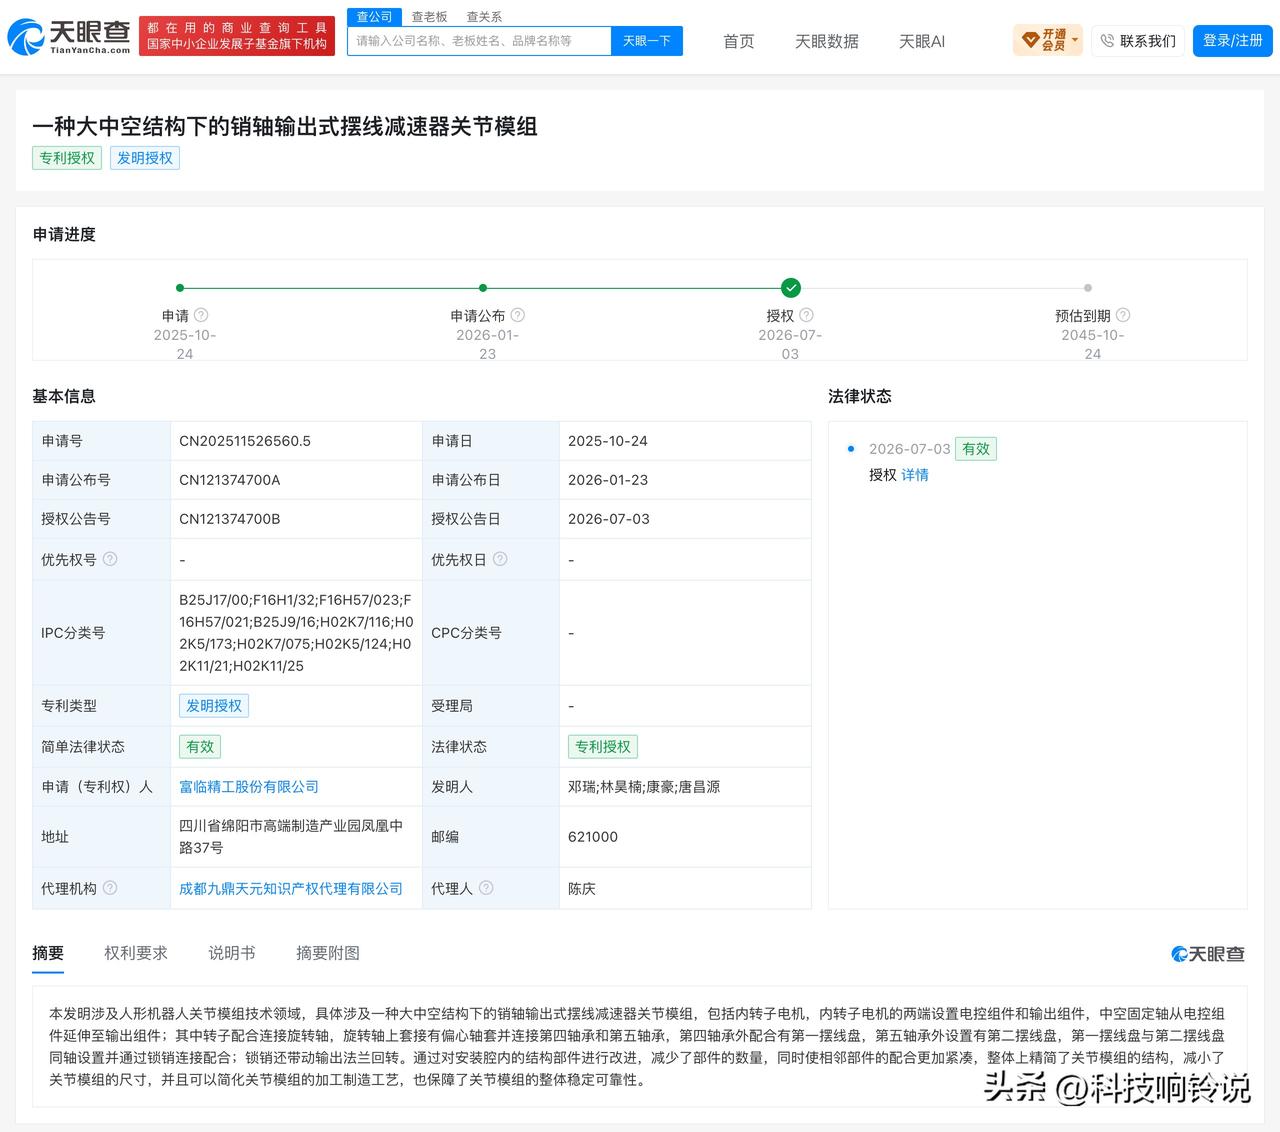Switch to 查老板 search tab
The width and height of the screenshot is (1280, 1132).
pos(430,17)
